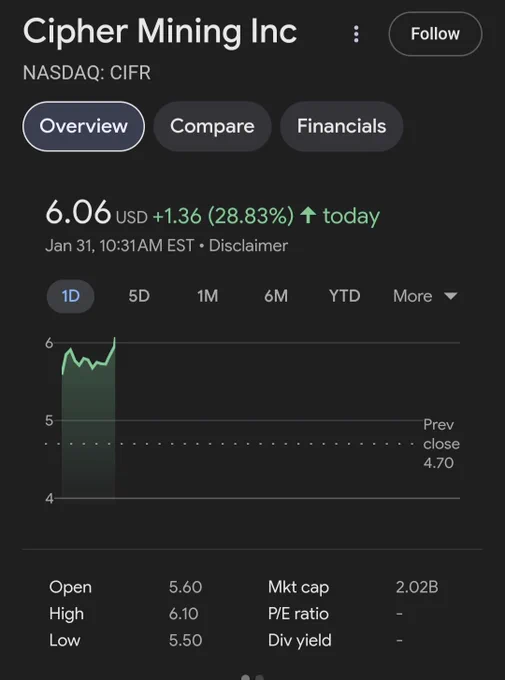505x680 pixels.
Task: Expand the More time ranges menu
Action: coord(425,296)
